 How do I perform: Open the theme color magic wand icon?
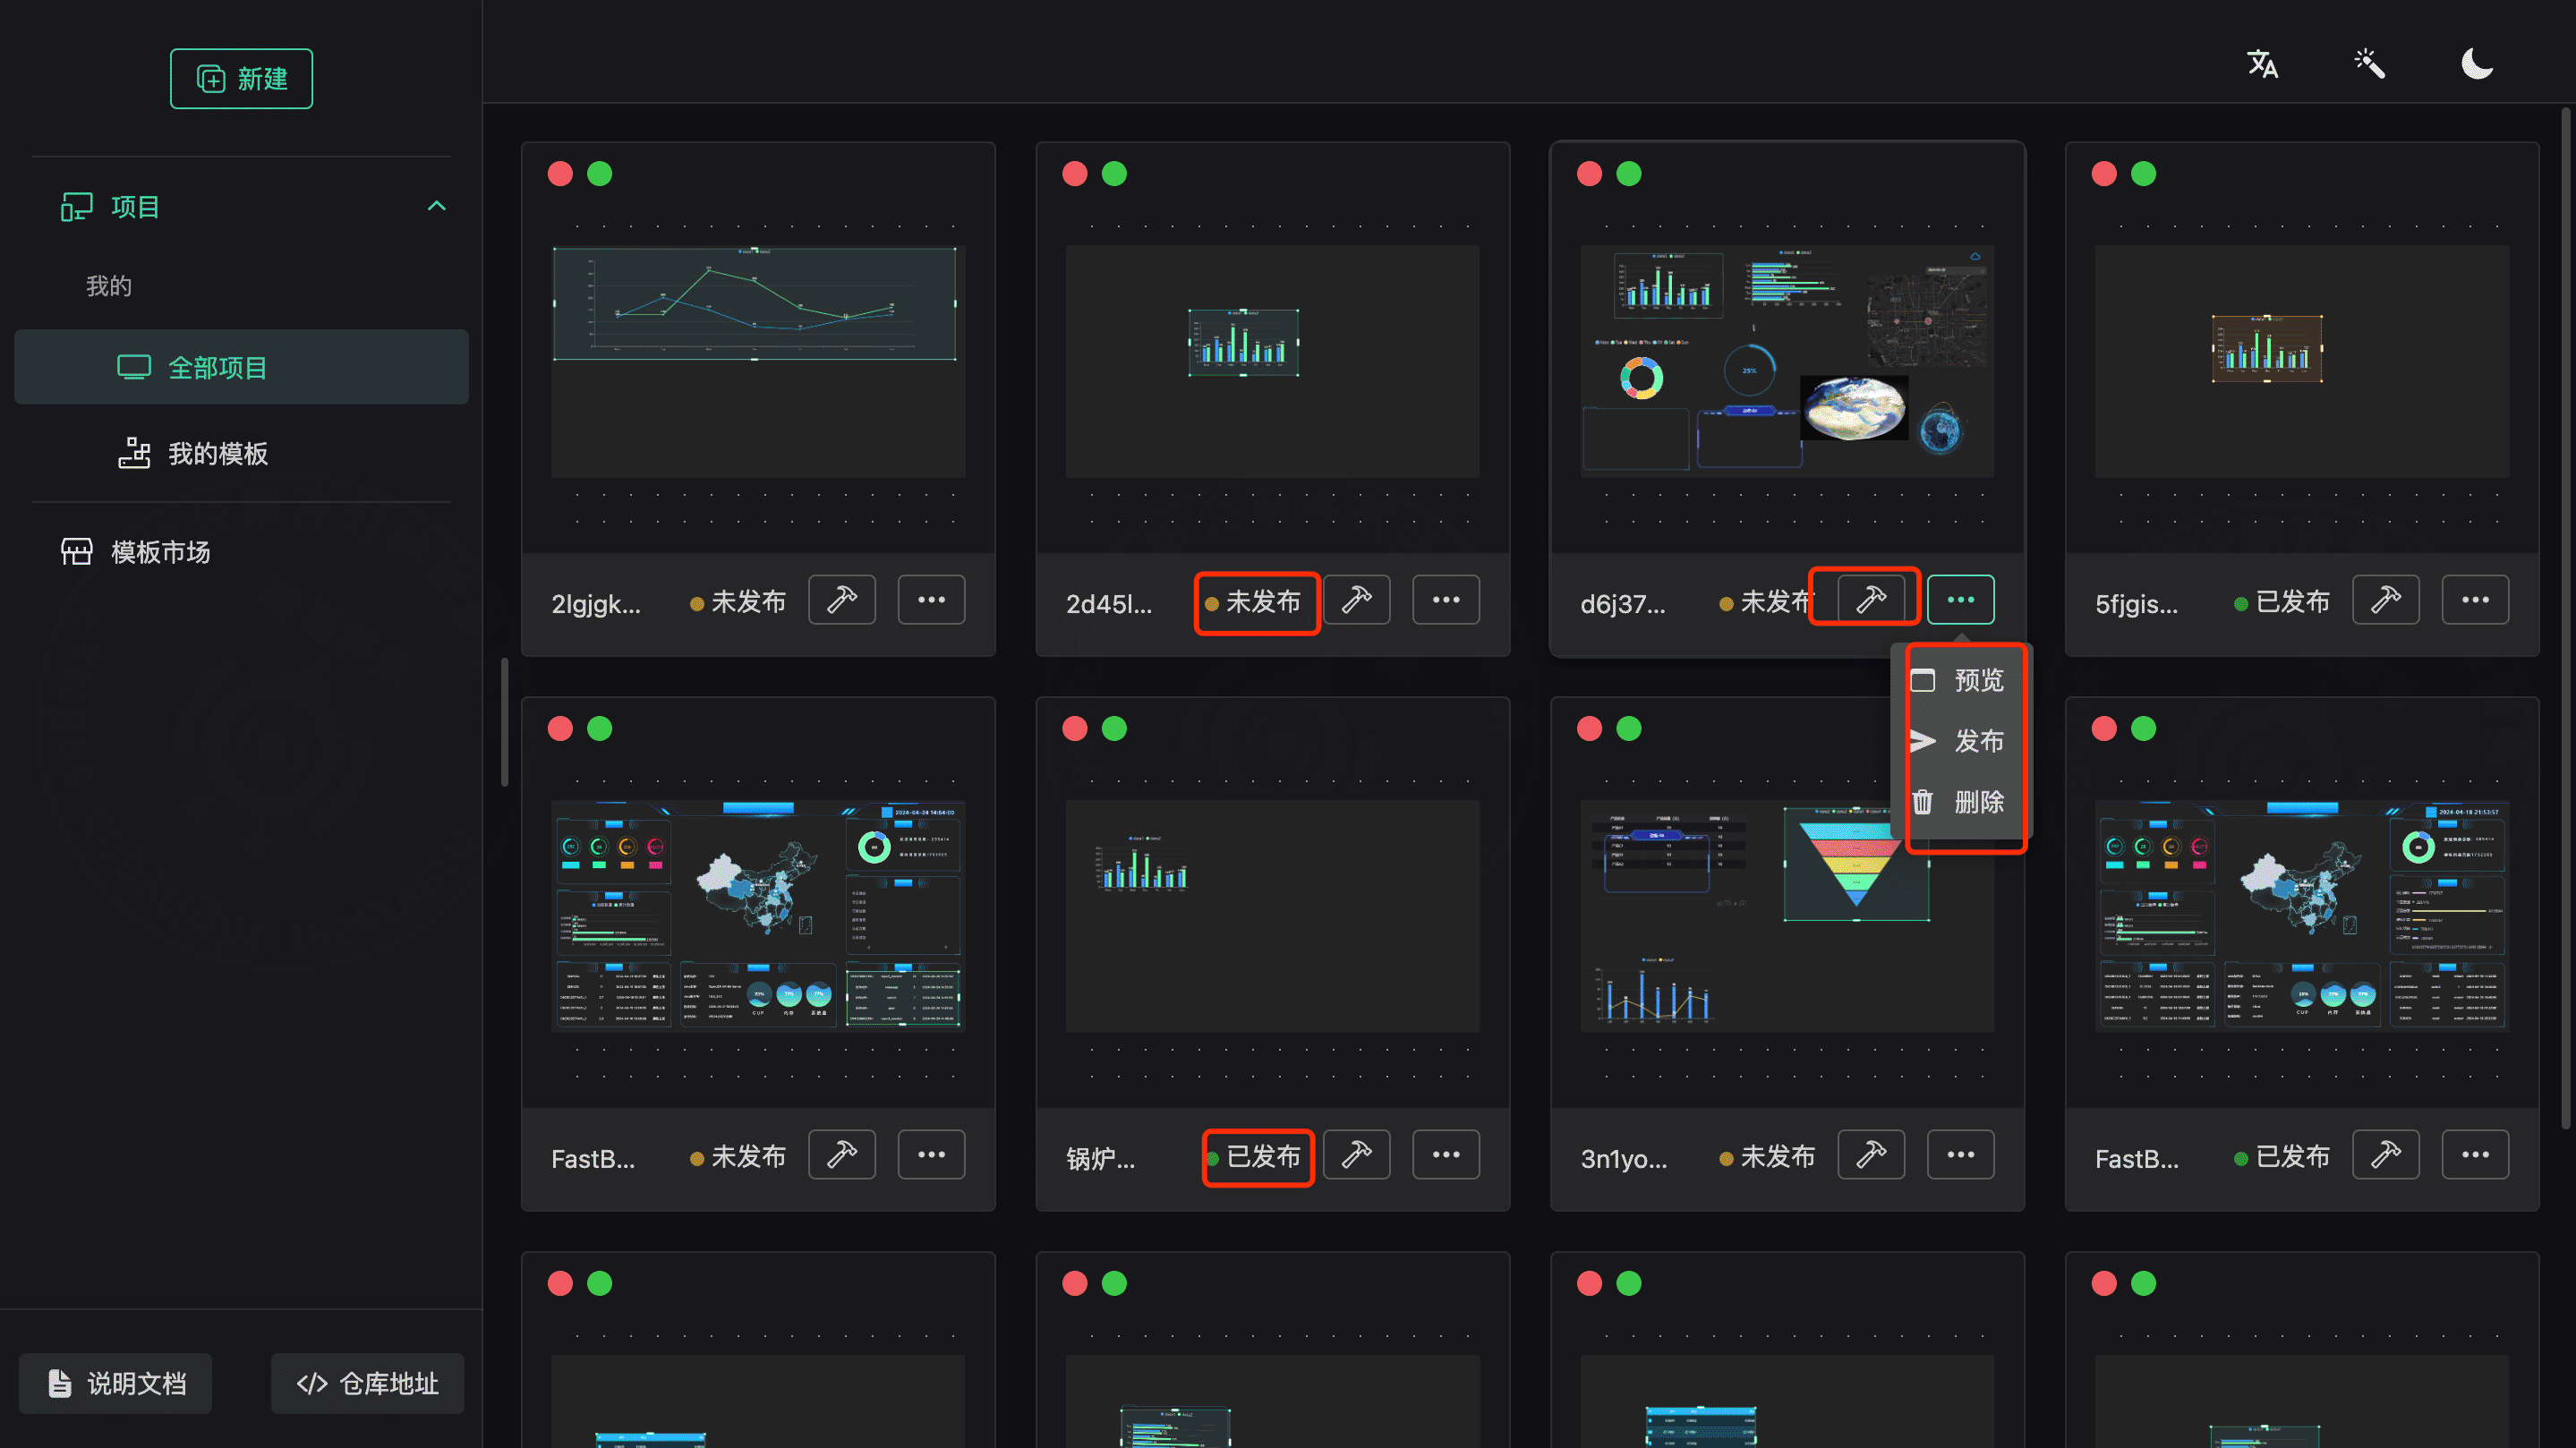coord(2370,64)
